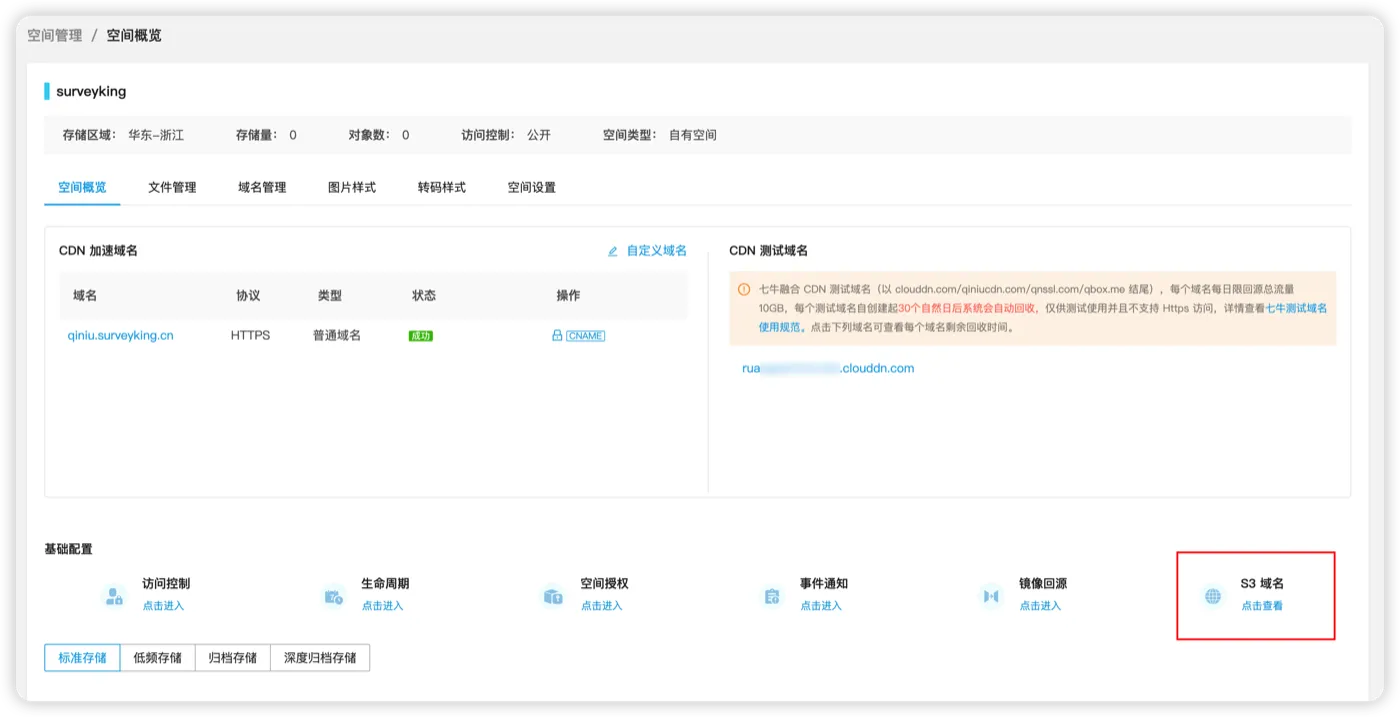Click 空间概览 breadcrumb text
Screen dimensions: 1400x717
[134, 35]
